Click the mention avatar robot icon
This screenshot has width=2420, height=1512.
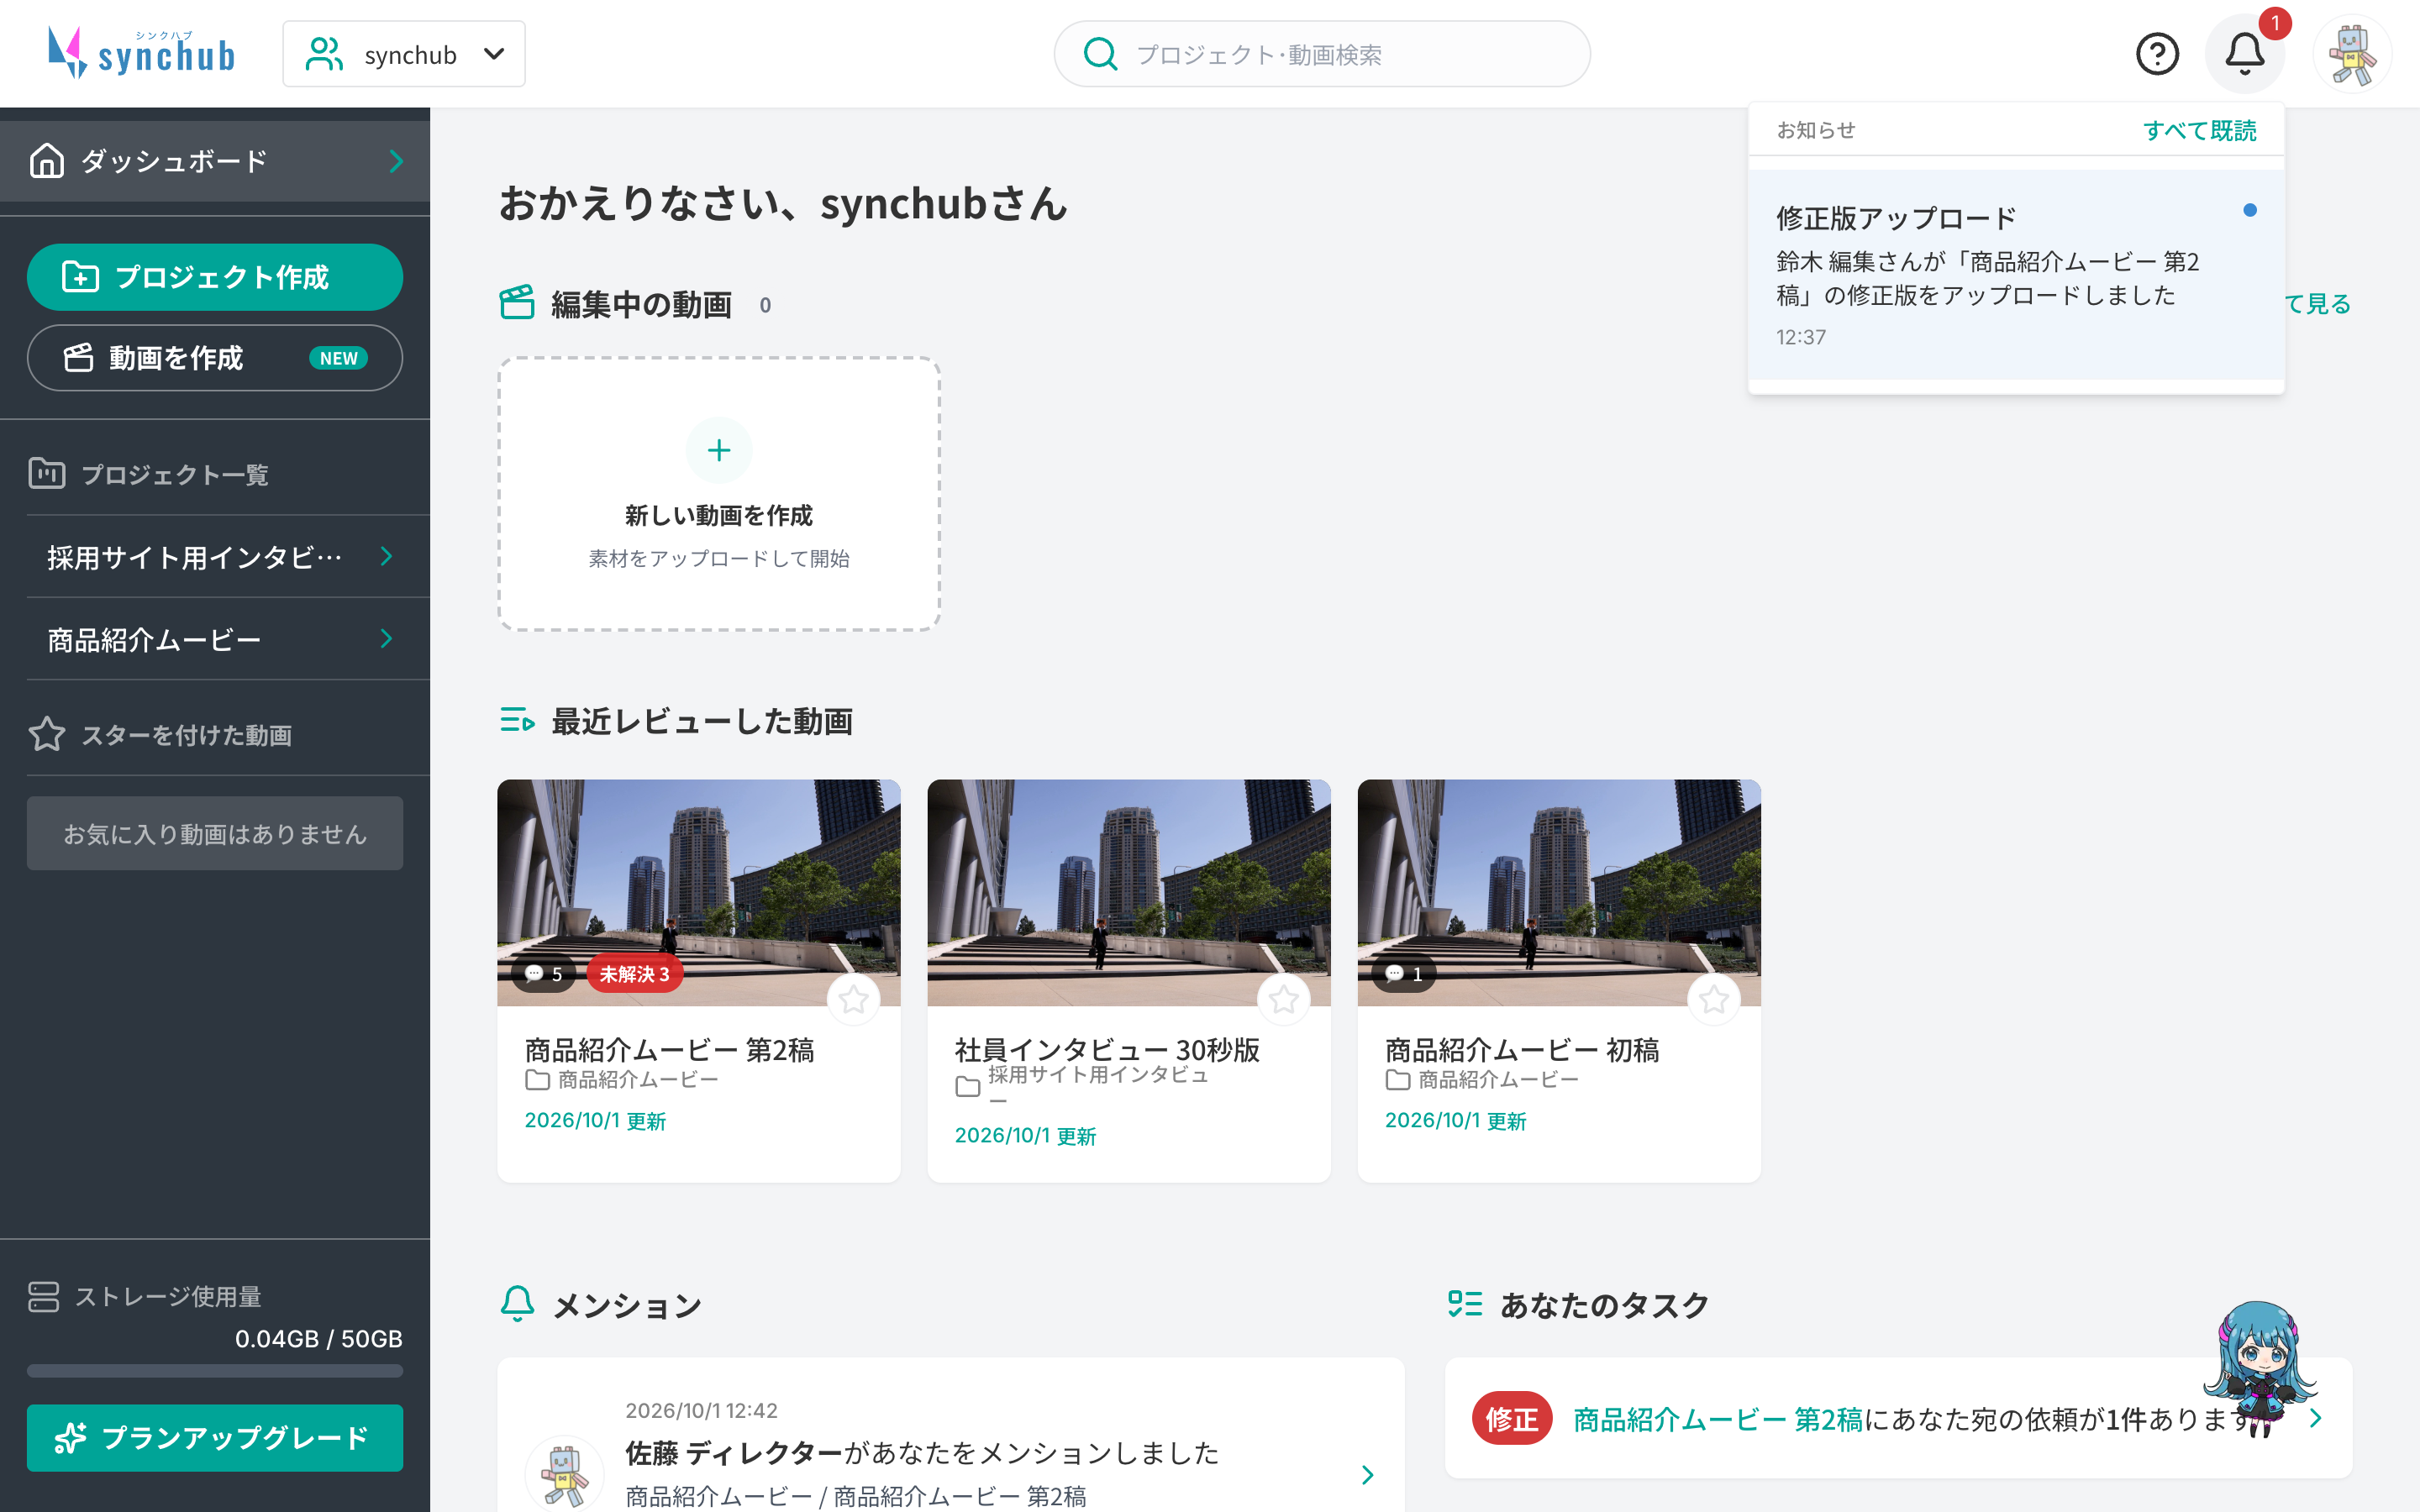pos(564,1474)
